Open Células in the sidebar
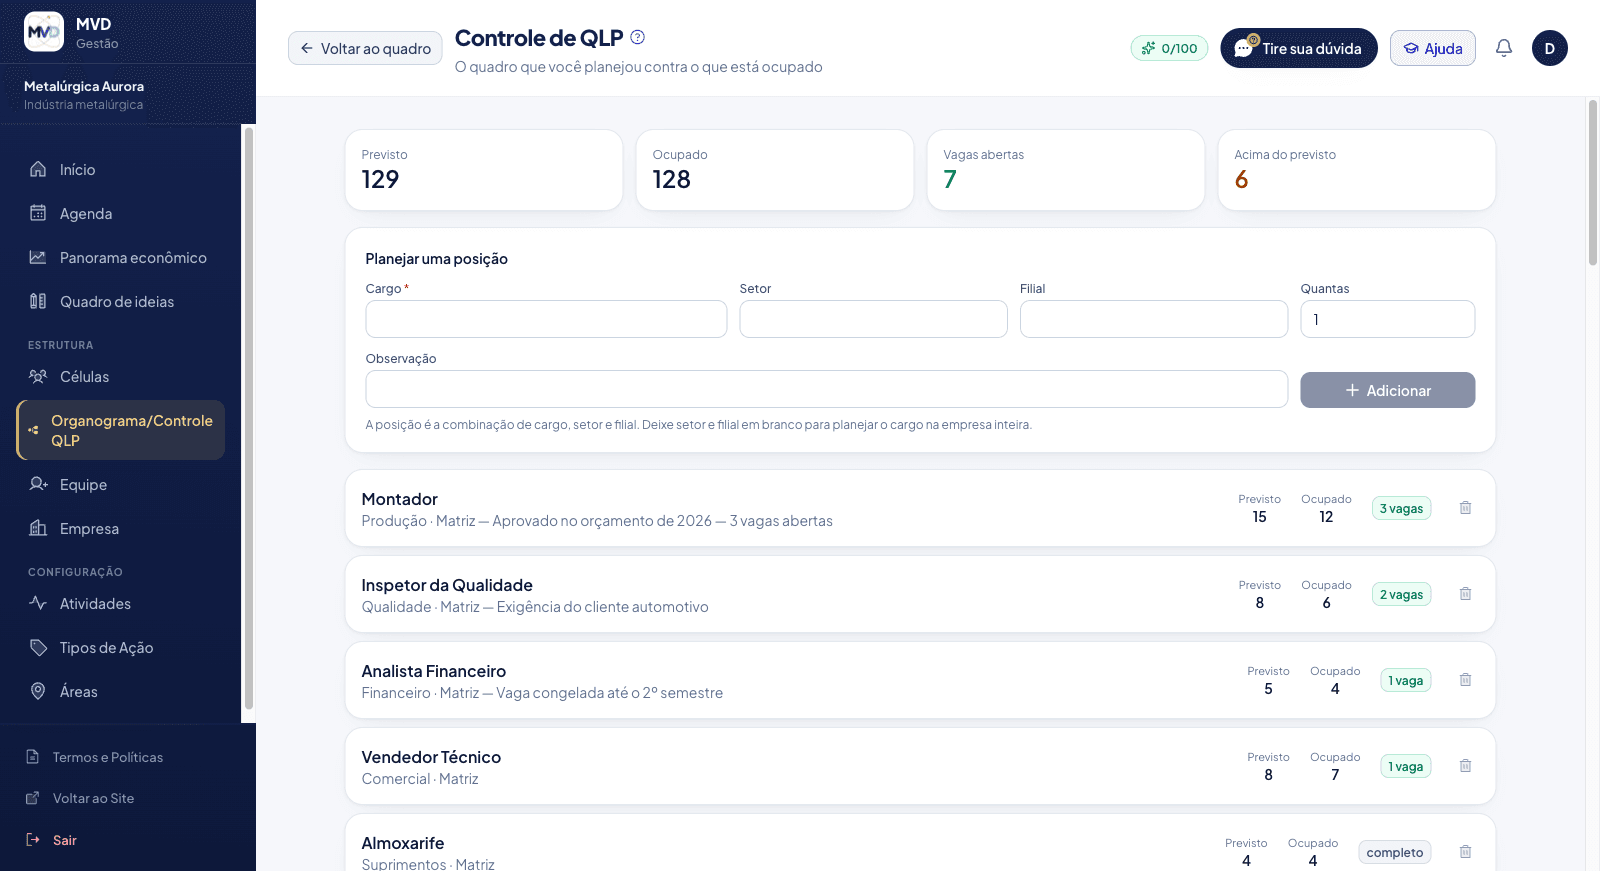 pyautogui.click(x=120, y=377)
